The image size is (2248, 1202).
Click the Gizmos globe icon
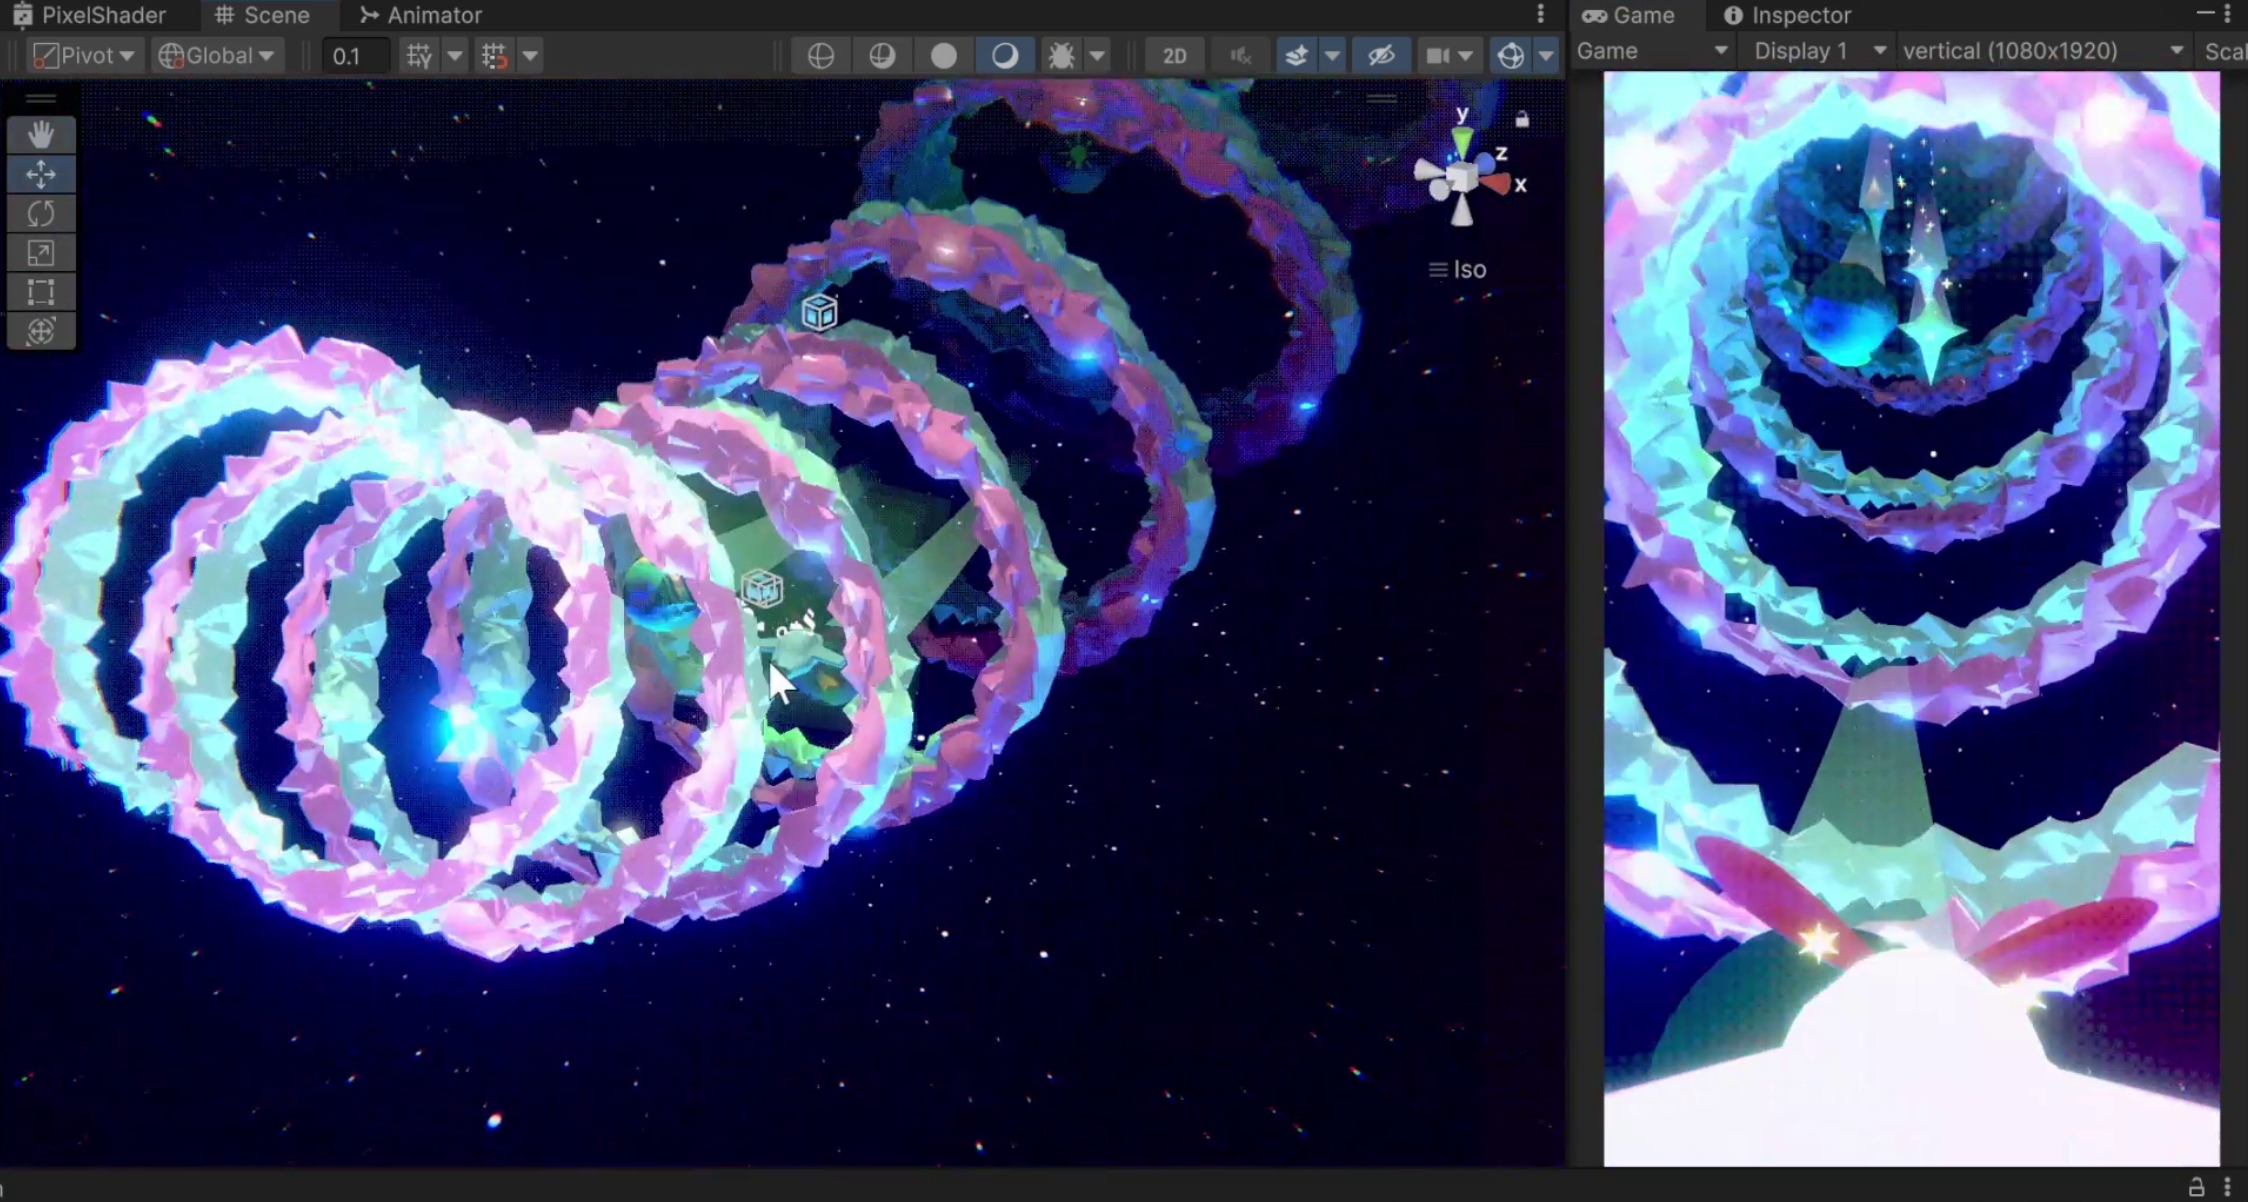1511,55
